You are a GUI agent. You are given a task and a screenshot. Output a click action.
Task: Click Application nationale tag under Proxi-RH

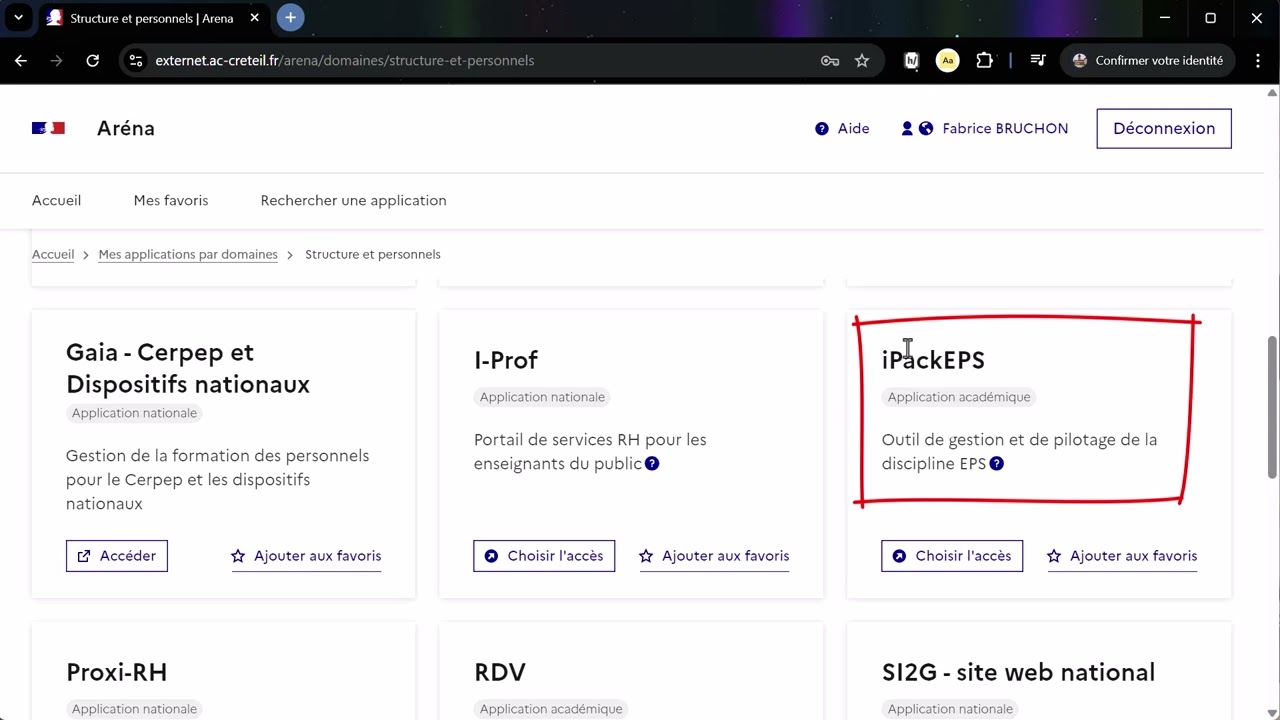(x=134, y=709)
